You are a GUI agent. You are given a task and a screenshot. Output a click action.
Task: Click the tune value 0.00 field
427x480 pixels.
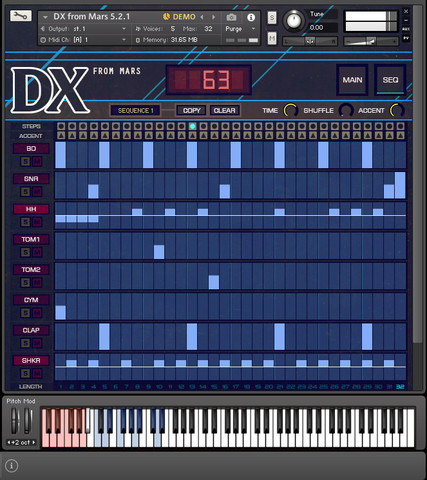coord(322,28)
